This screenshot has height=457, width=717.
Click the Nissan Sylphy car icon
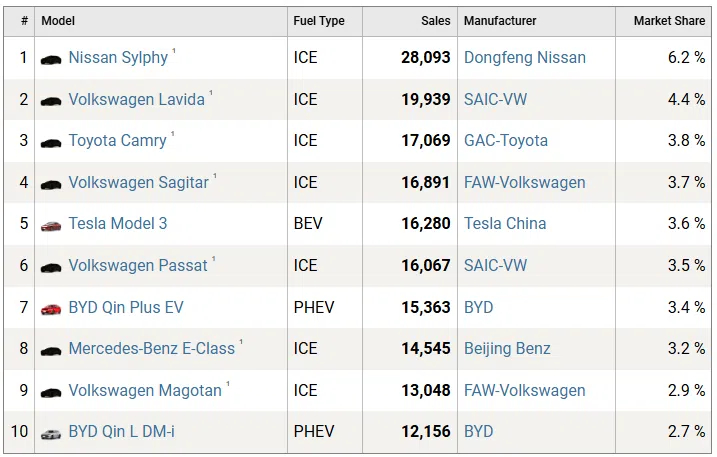tap(51, 59)
